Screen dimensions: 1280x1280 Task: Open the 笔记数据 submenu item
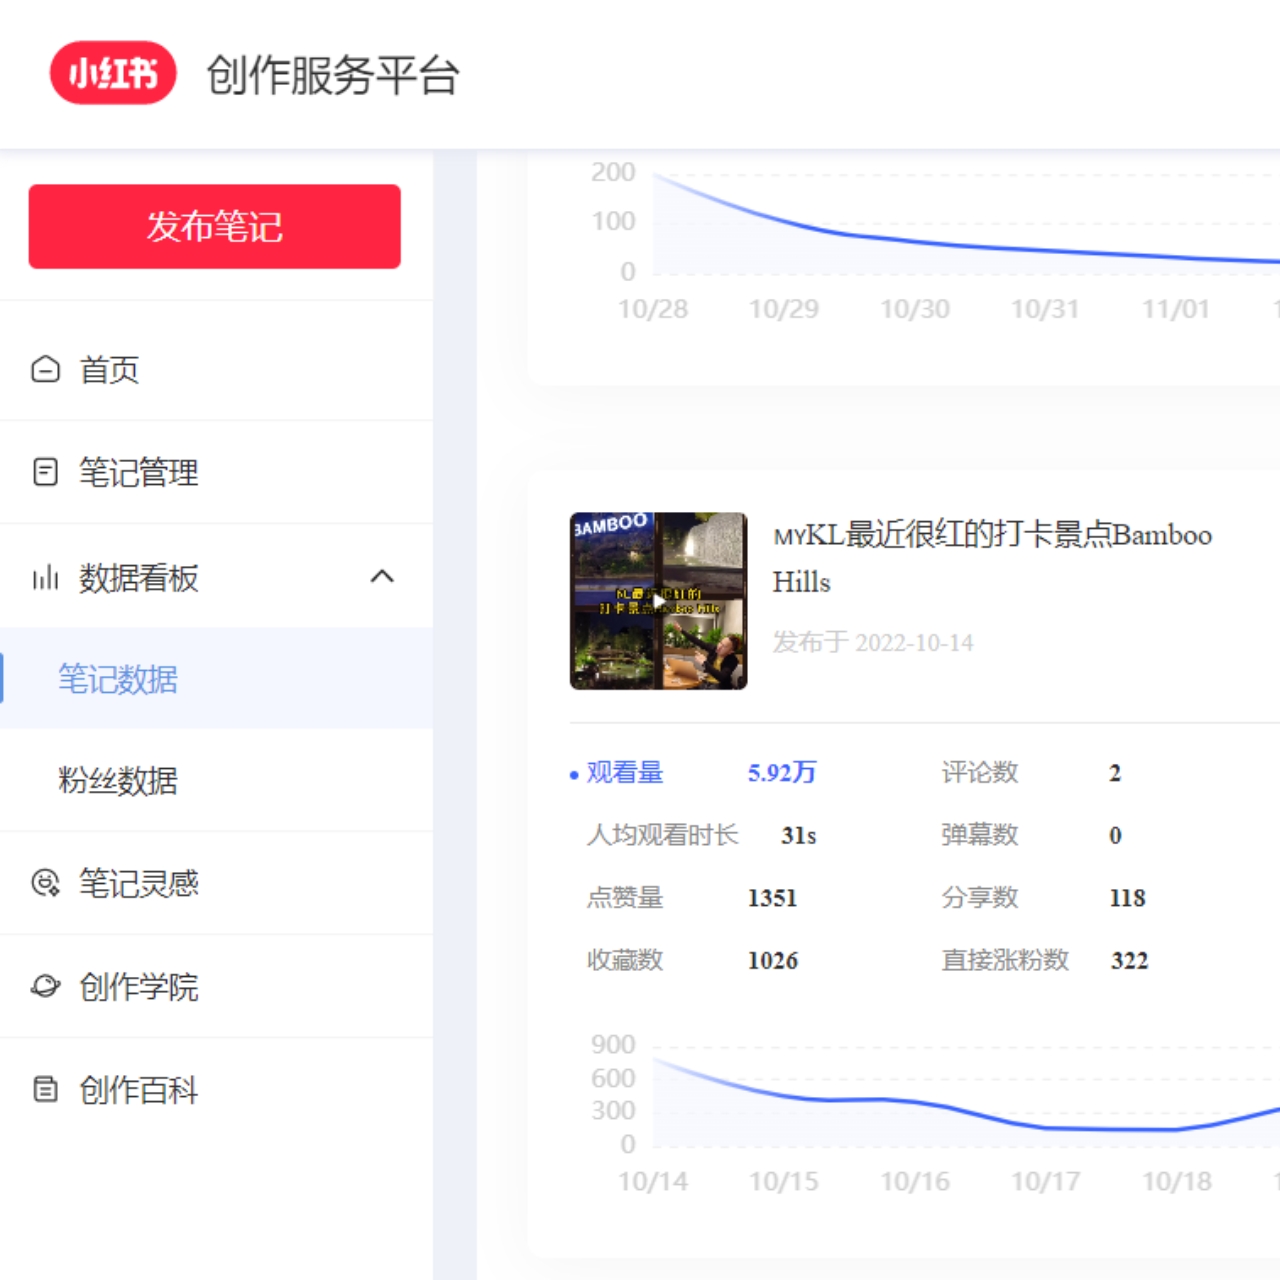[x=118, y=680]
